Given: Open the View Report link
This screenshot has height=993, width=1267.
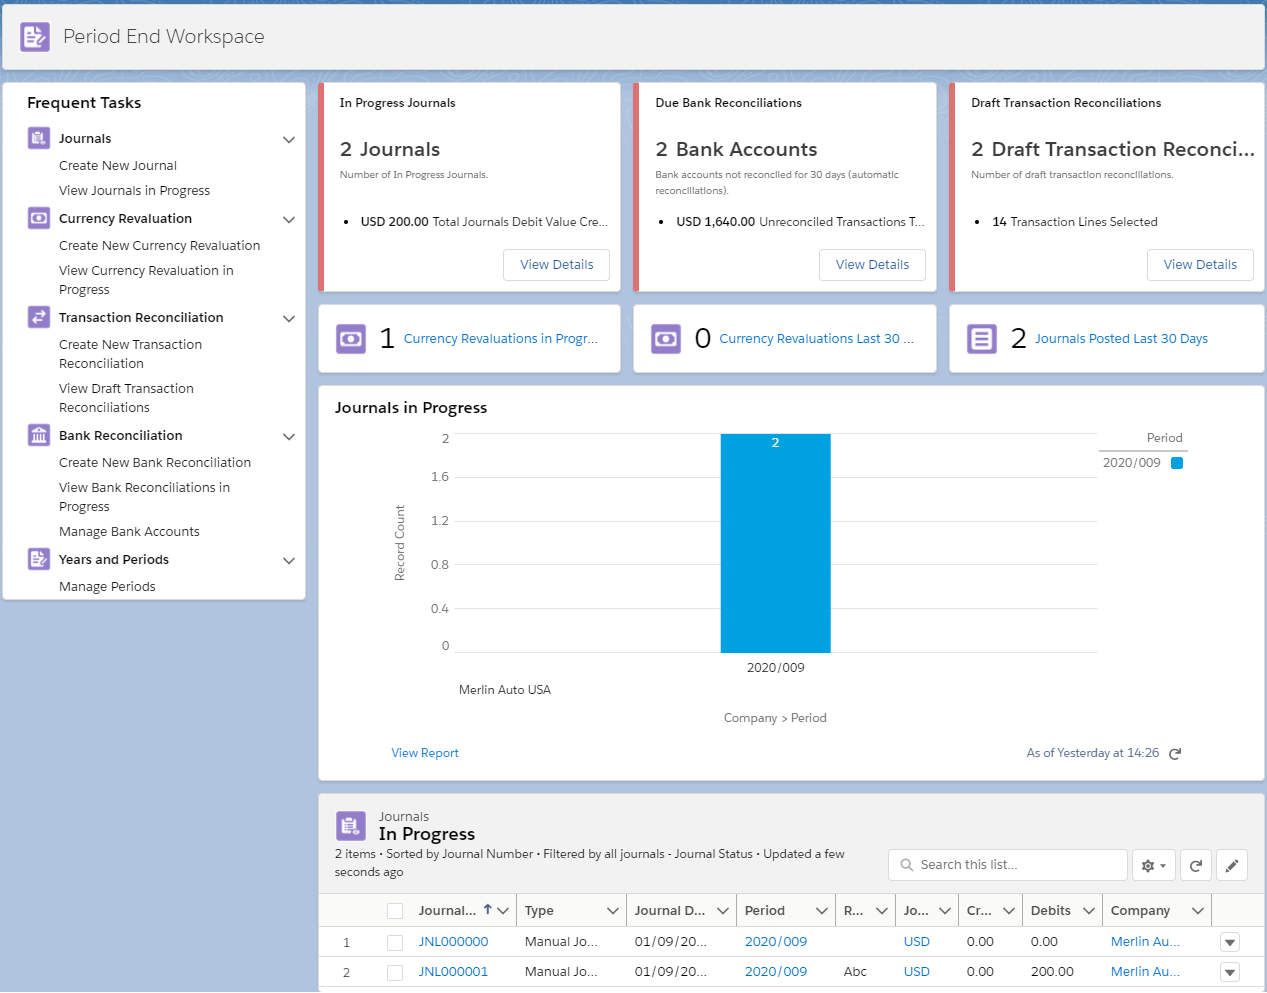Looking at the screenshot, I should [425, 753].
